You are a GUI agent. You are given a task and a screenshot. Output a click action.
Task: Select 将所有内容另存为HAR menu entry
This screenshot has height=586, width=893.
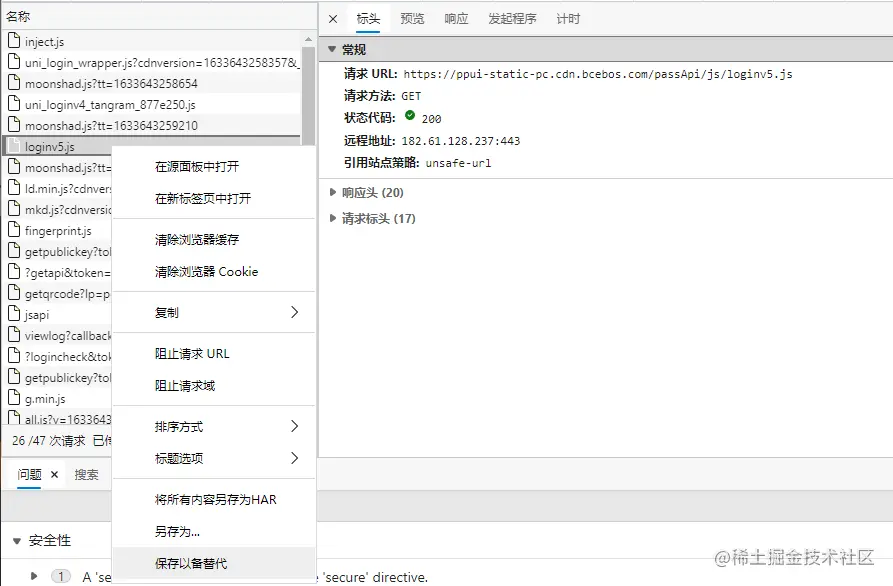214,499
